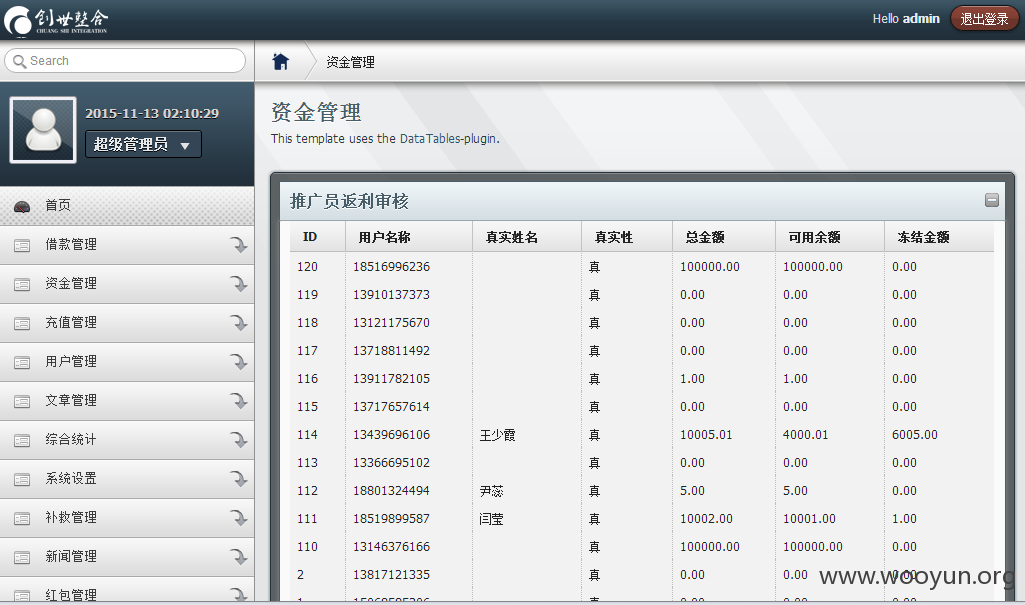Click the list icon beside 用户管理
Viewport: 1025px width, 605px height.
[22, 363]
